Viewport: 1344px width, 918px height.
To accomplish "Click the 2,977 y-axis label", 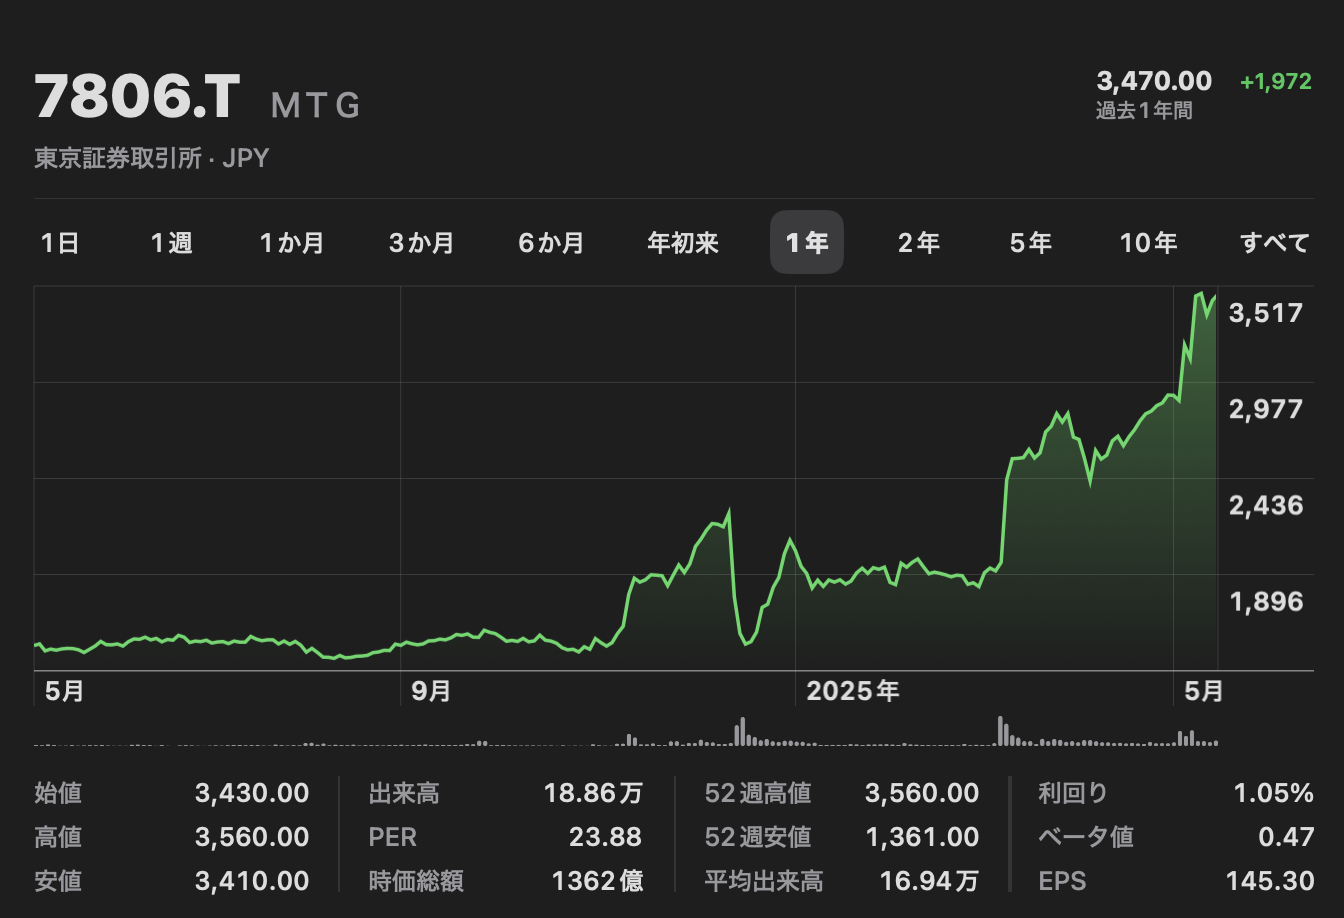I will click(1266, 409).
